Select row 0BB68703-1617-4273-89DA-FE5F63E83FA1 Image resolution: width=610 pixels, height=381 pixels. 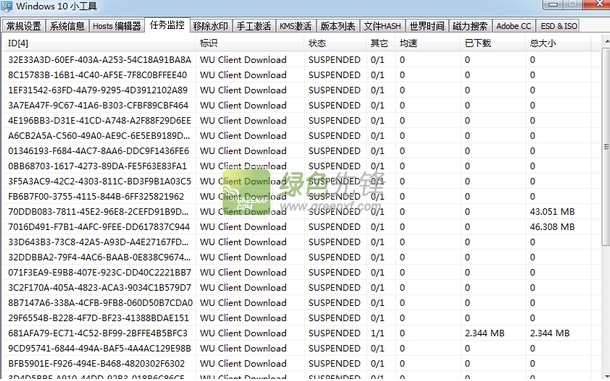(x=302, y=166)
